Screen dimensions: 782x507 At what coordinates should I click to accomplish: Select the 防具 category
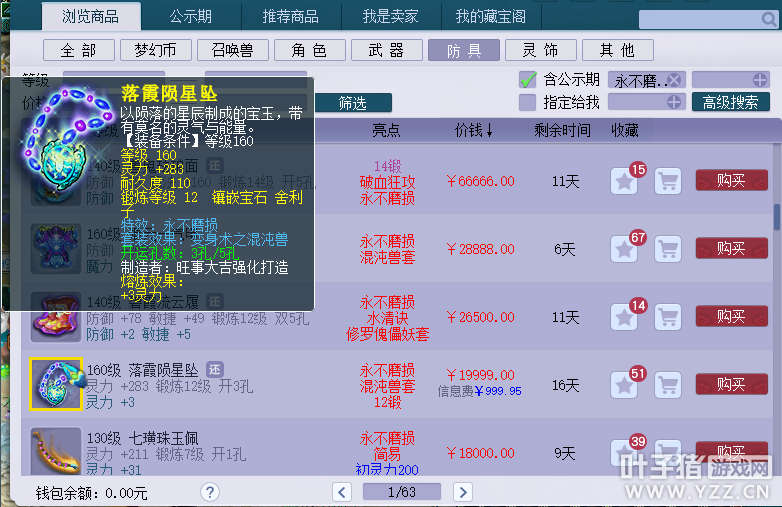point(464,50)
